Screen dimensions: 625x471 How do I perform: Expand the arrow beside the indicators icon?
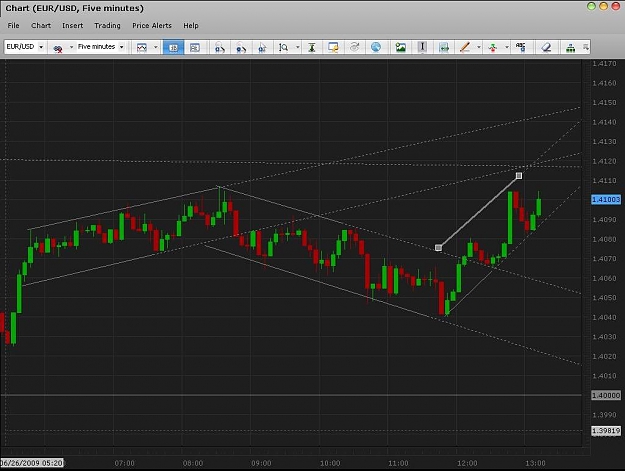[x=71, y=47]
